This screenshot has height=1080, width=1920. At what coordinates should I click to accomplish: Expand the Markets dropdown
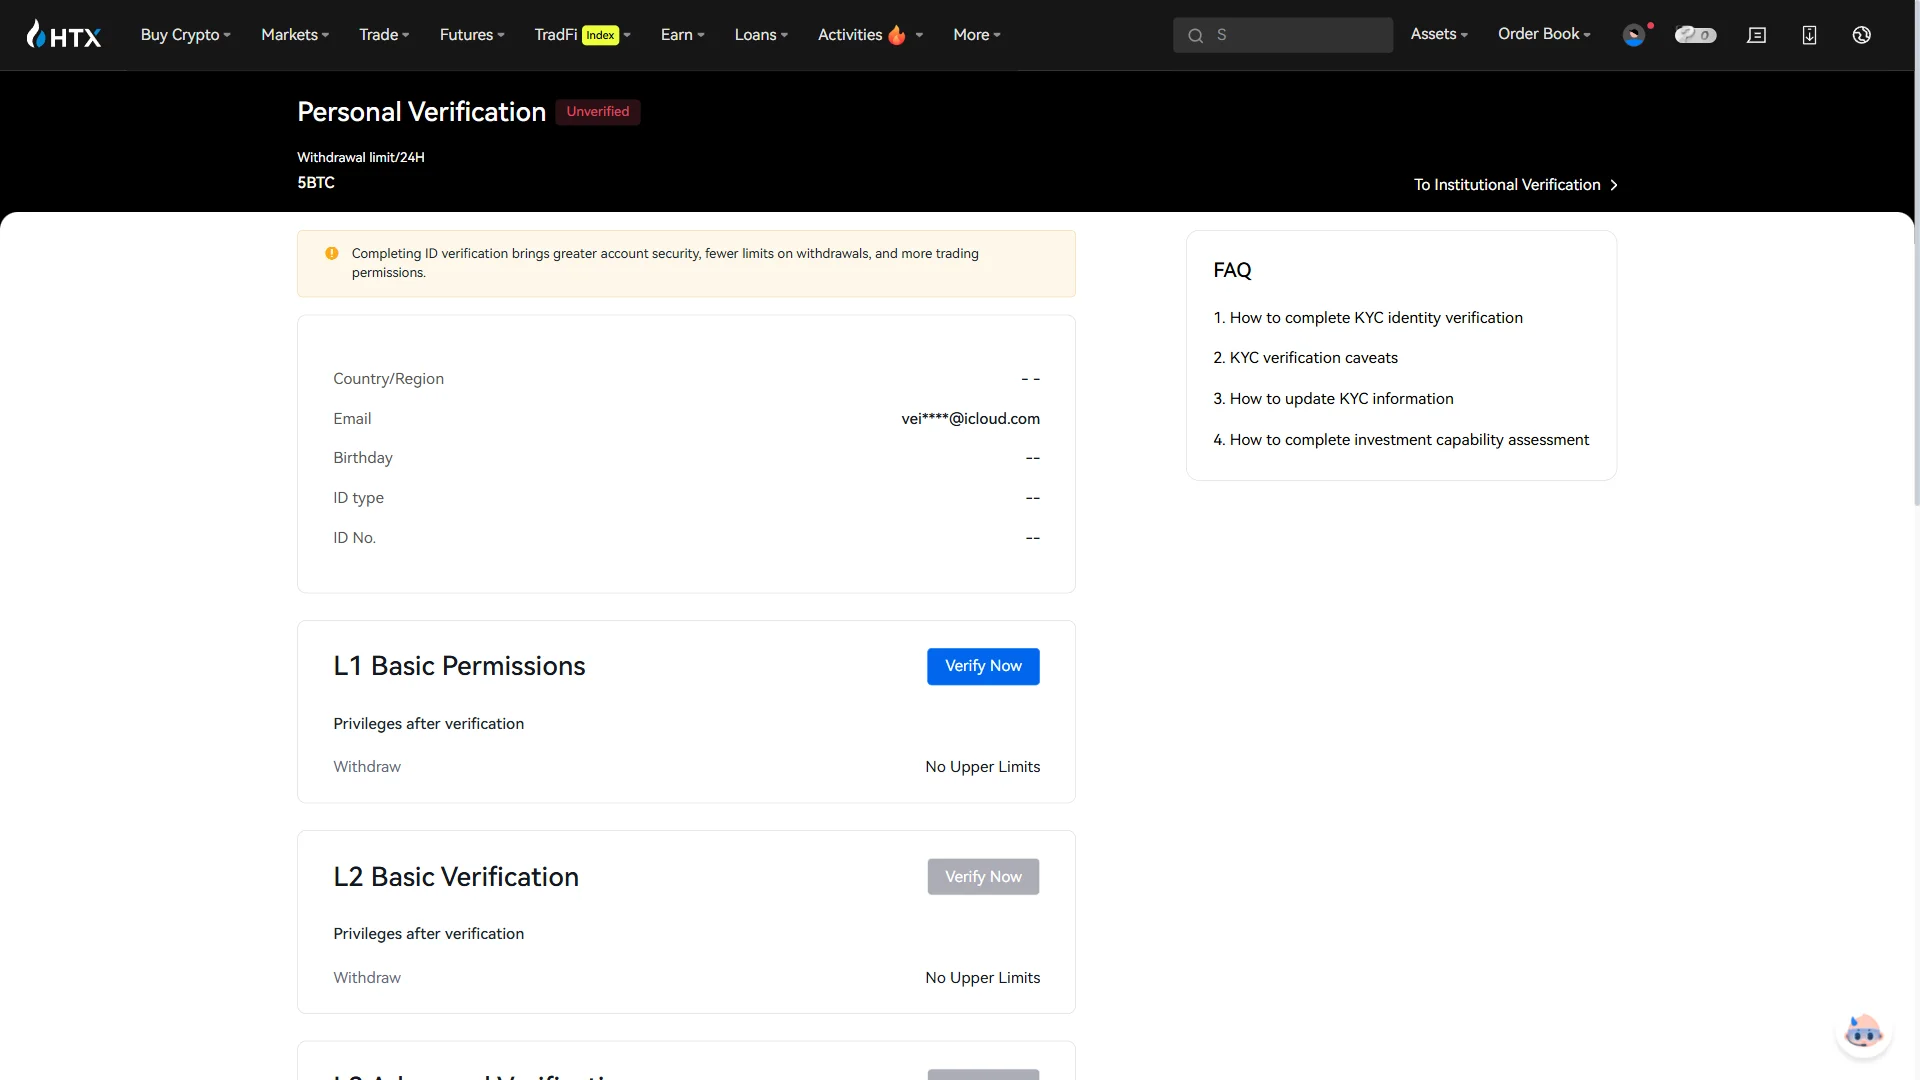point(295,35)
